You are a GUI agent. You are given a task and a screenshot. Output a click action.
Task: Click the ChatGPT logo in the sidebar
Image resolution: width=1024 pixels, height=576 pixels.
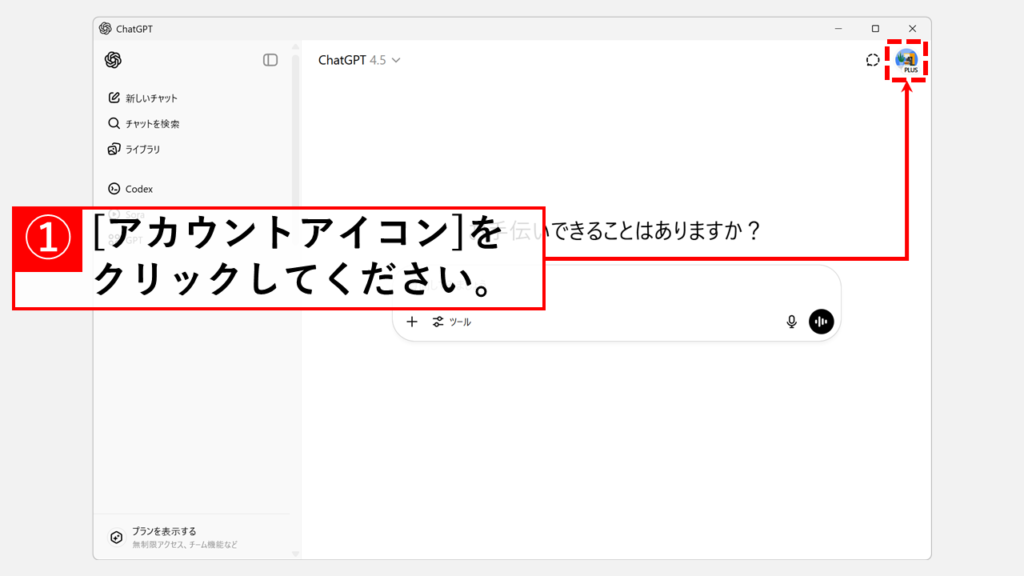(x=113, y=60)
